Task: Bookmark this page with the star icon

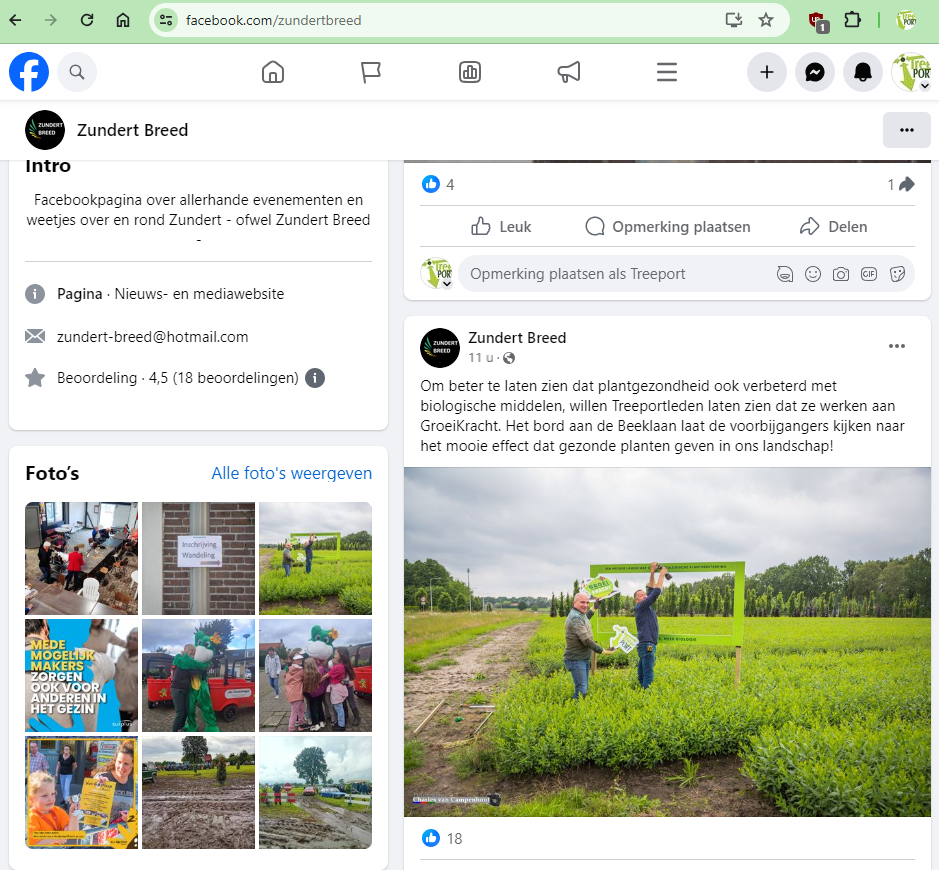Action: click(x=766, y=20)
